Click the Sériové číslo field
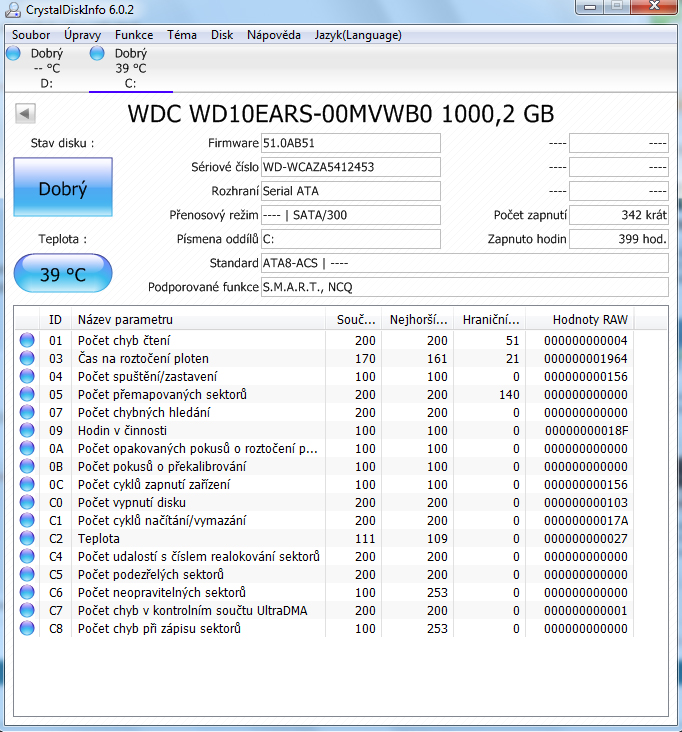Image resolution: width=682 pixels, height=732 pixels. click(350, 167)
